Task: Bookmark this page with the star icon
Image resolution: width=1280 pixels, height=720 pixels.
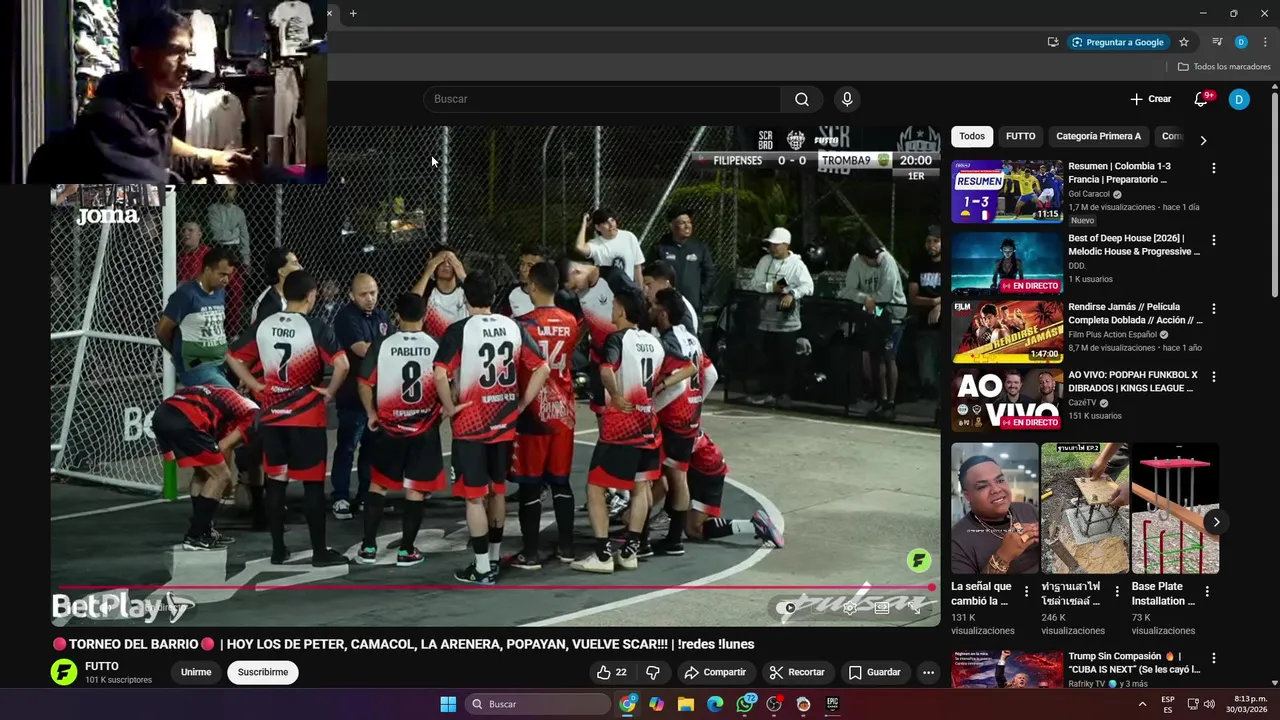Action: [x=1184, y=42]
